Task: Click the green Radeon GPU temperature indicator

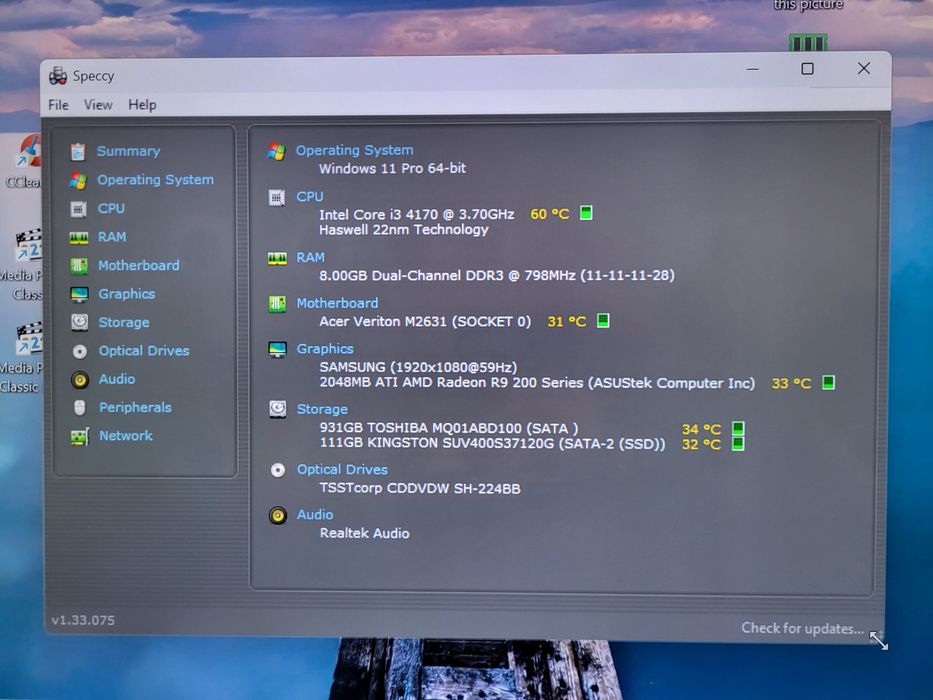Action: 828,382
